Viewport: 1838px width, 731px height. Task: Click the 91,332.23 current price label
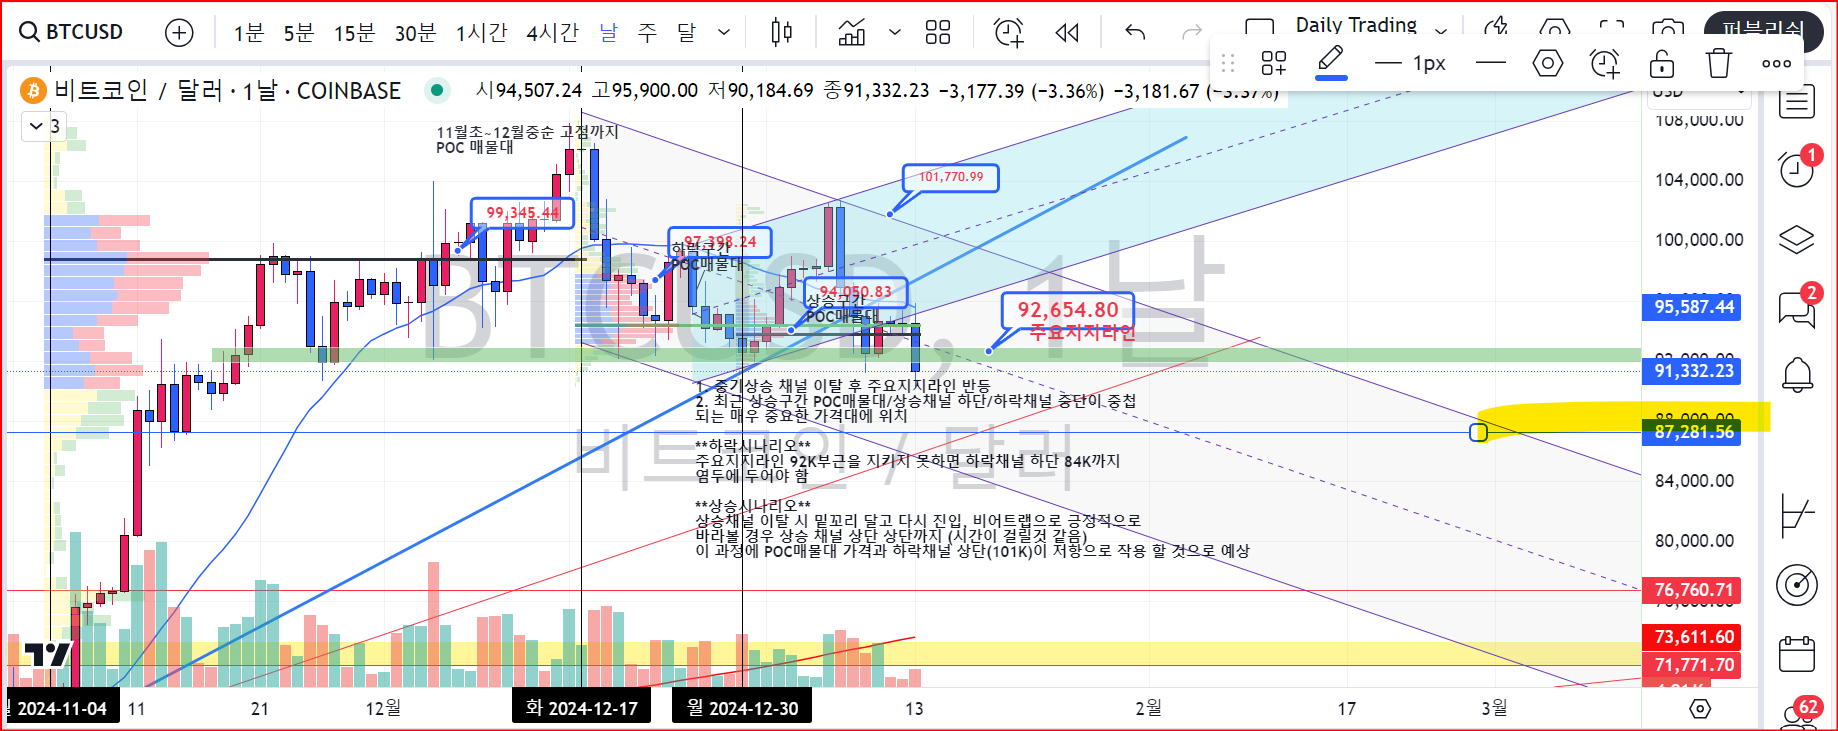(1692, 371)
